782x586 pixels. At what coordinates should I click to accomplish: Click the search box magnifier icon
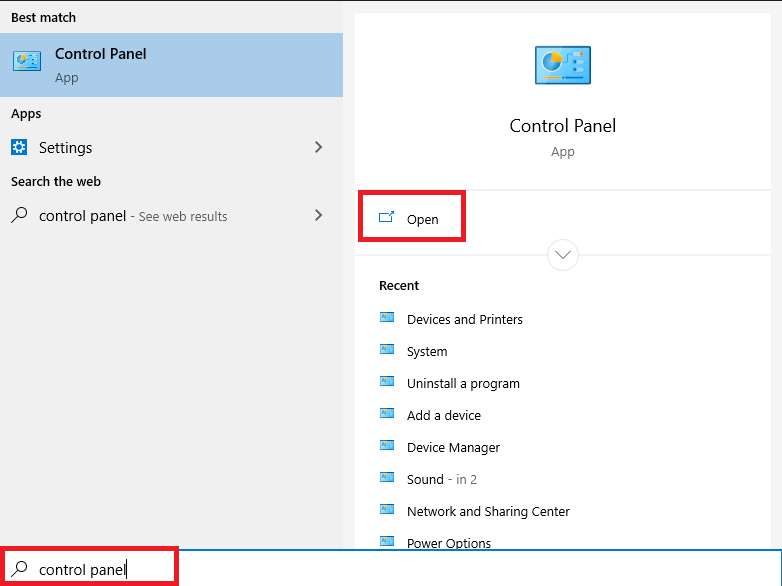tap(19, 569)
